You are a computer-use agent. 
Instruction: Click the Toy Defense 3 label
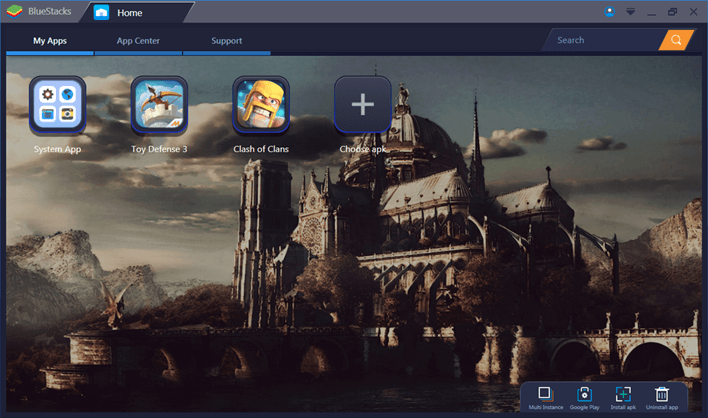[x=159, y=149]
